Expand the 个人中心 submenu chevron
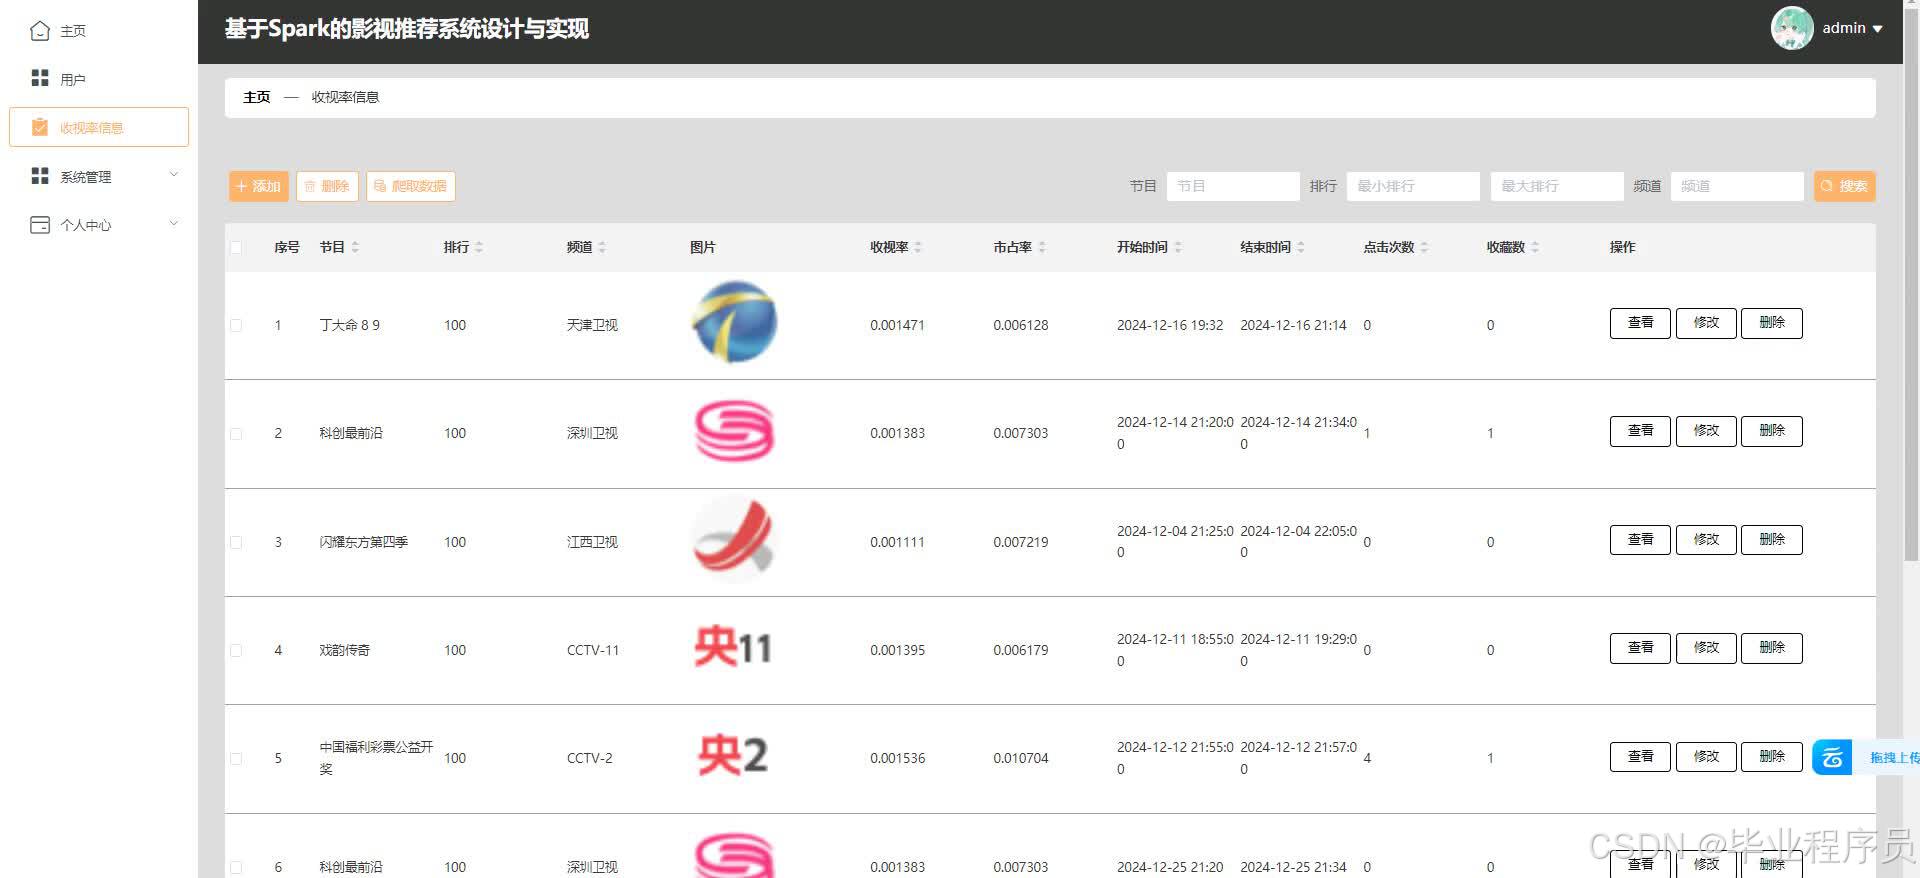Screen dimensions: 1920x878 click(x=174, y=223)
